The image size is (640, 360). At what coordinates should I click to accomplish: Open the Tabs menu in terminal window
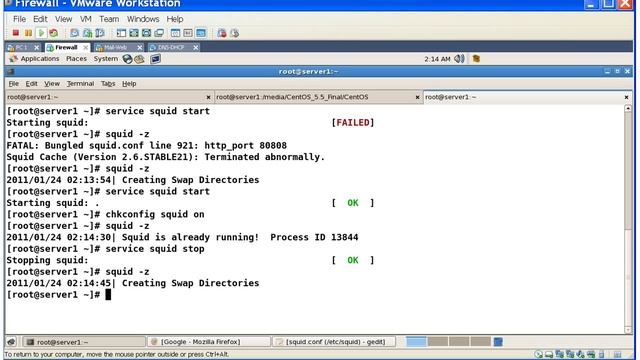click(108, 84)
